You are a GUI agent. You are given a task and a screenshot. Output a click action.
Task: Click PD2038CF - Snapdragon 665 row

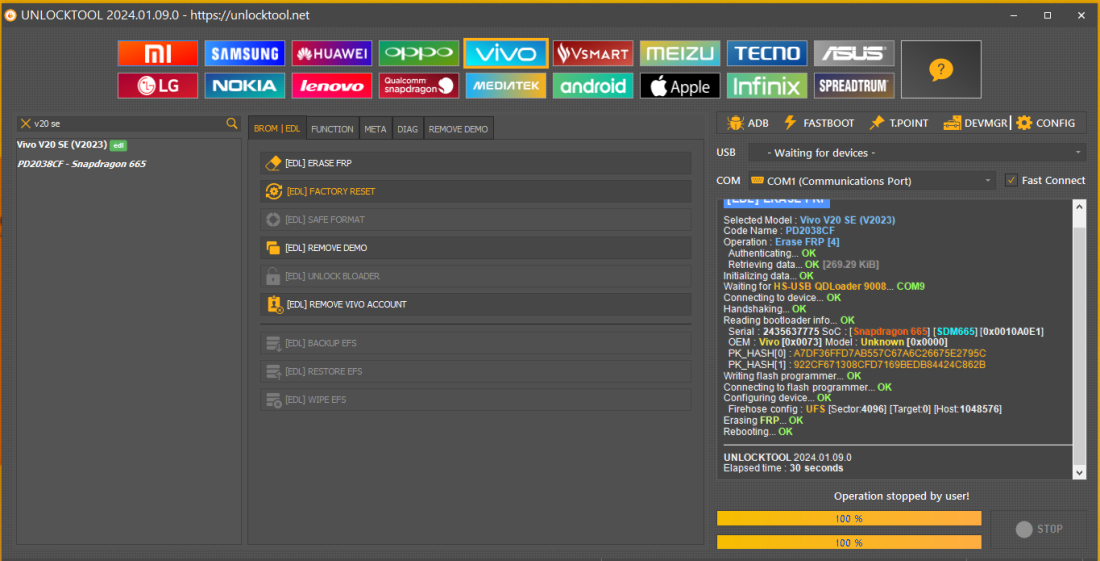pos(81,164)
